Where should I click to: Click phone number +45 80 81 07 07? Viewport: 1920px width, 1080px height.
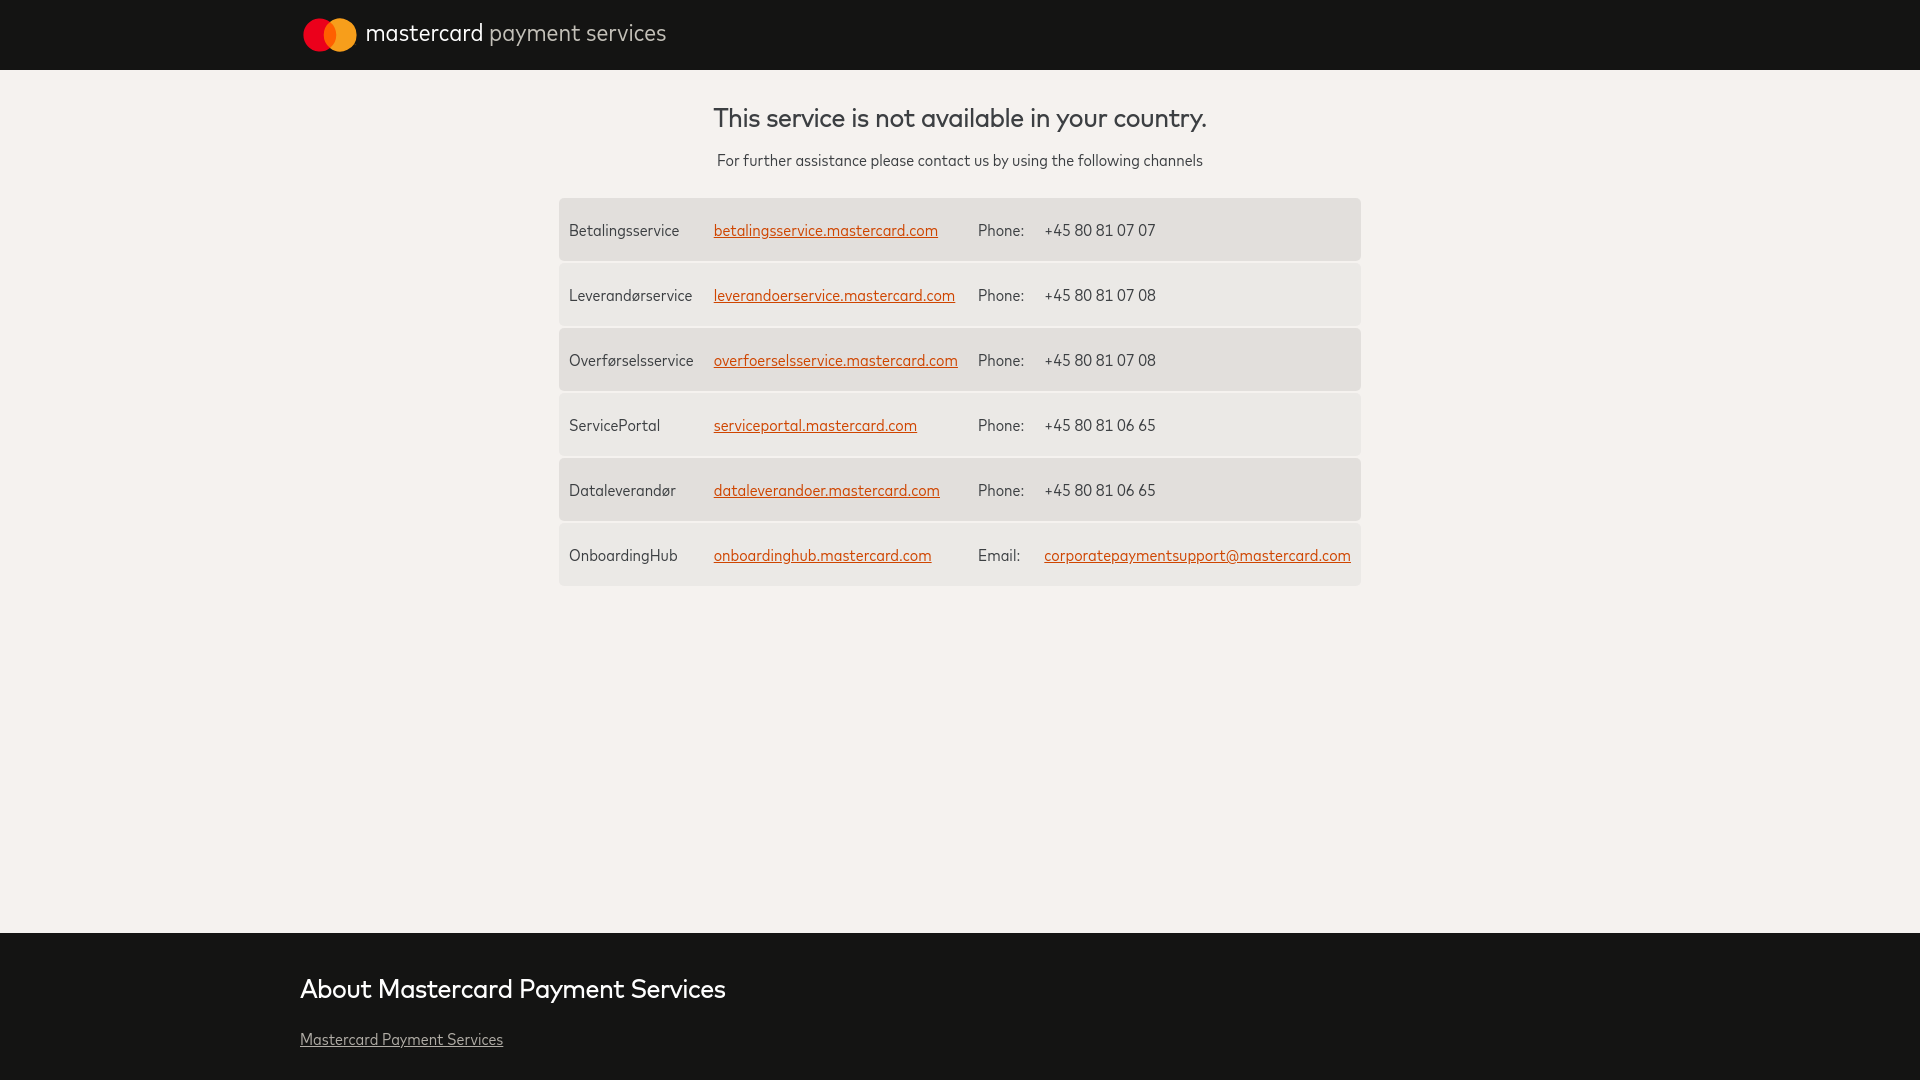1100,230
